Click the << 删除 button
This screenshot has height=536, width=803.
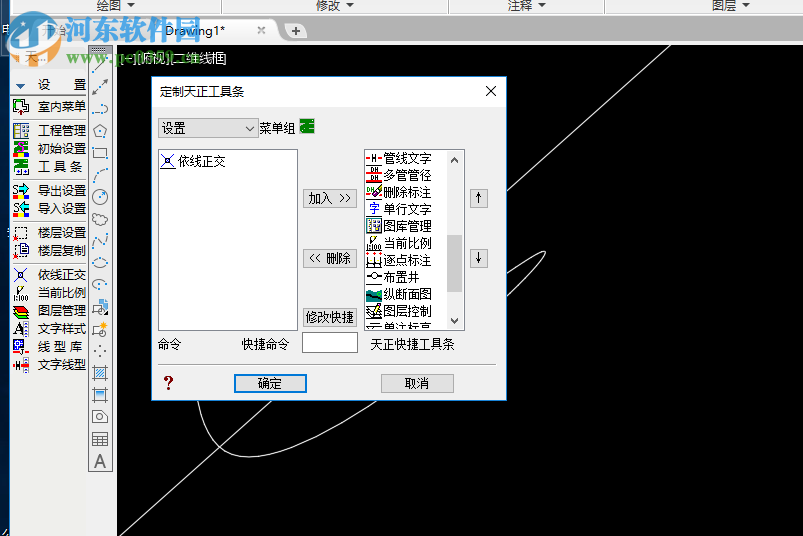pos(329,258)
